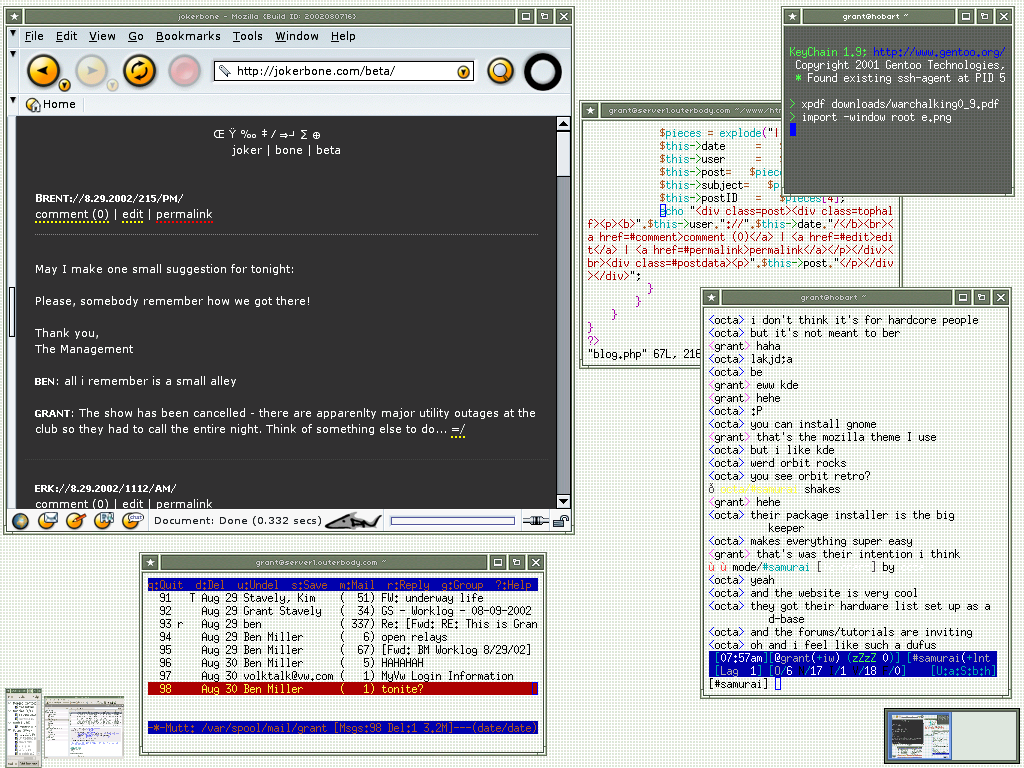
Task: Click the bookmark page icon in URL bar
Action: click(225, 71)
